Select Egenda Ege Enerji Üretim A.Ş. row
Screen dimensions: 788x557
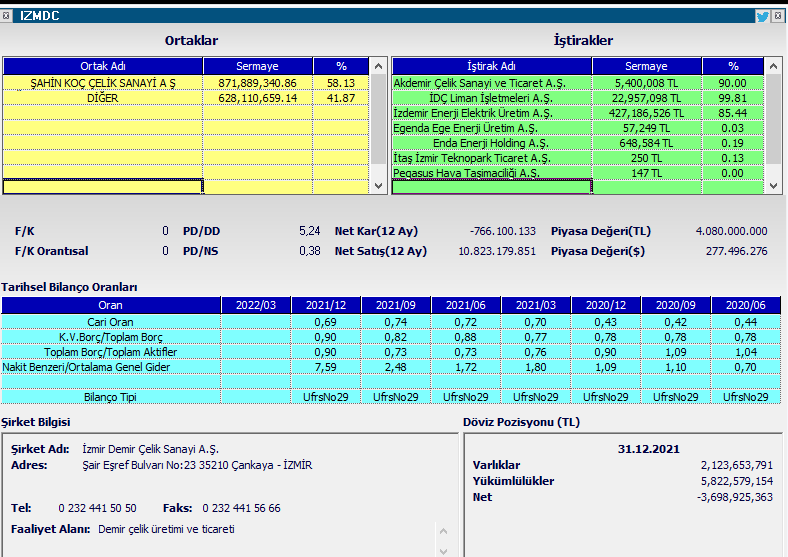click(x=578, y=128)
